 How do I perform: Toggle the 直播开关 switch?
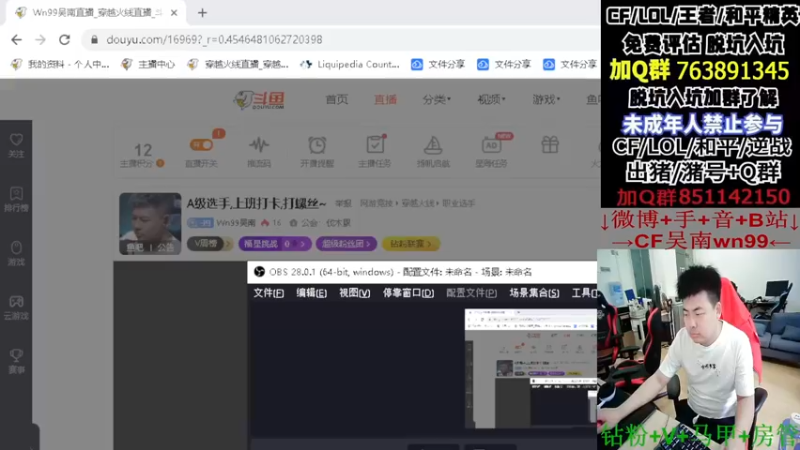coord(201,145)
